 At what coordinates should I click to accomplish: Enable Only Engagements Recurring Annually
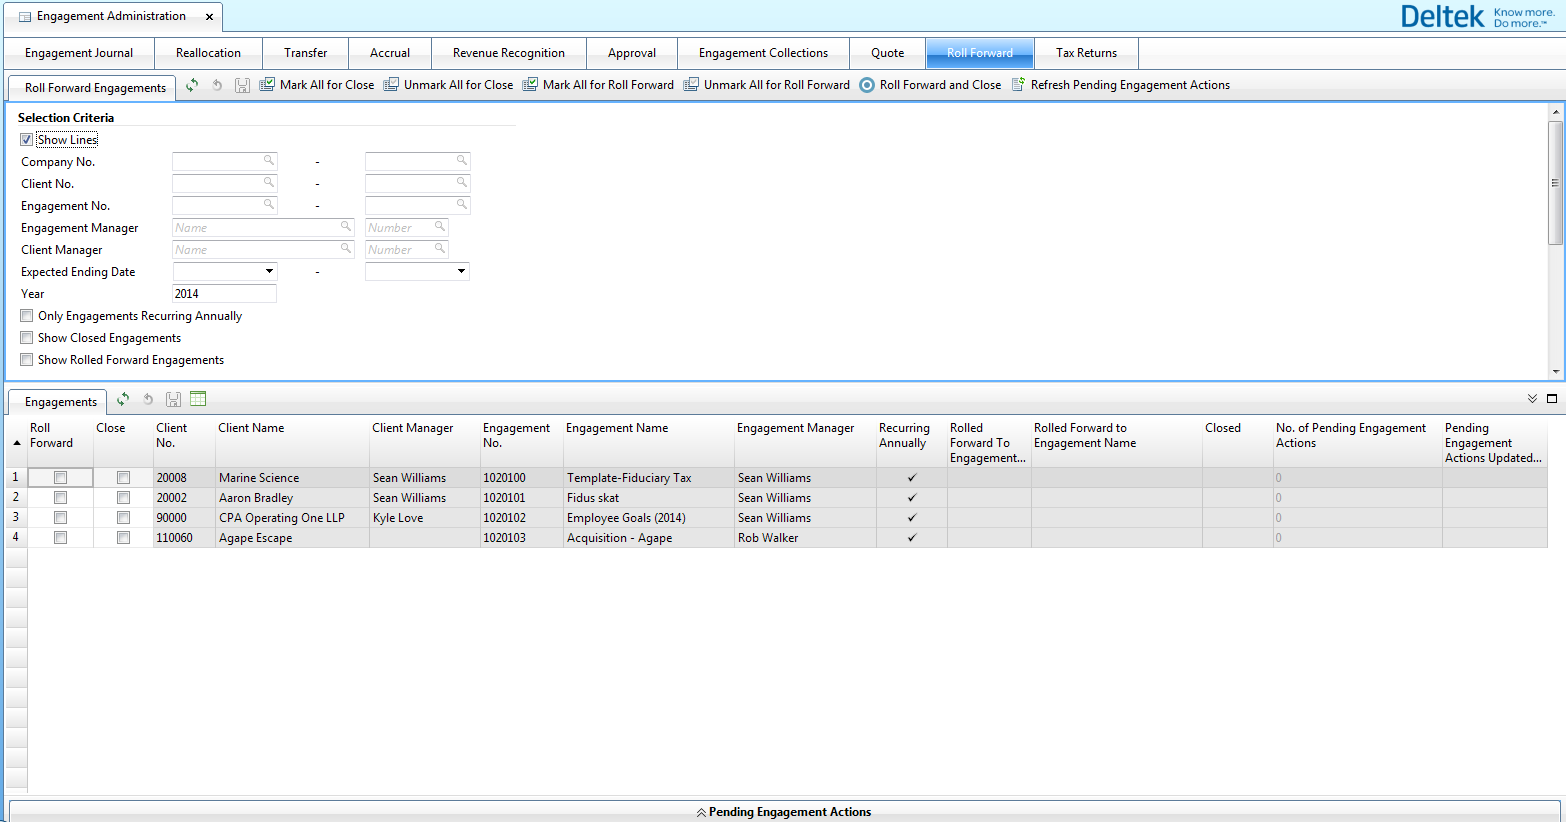click(27, 316)
